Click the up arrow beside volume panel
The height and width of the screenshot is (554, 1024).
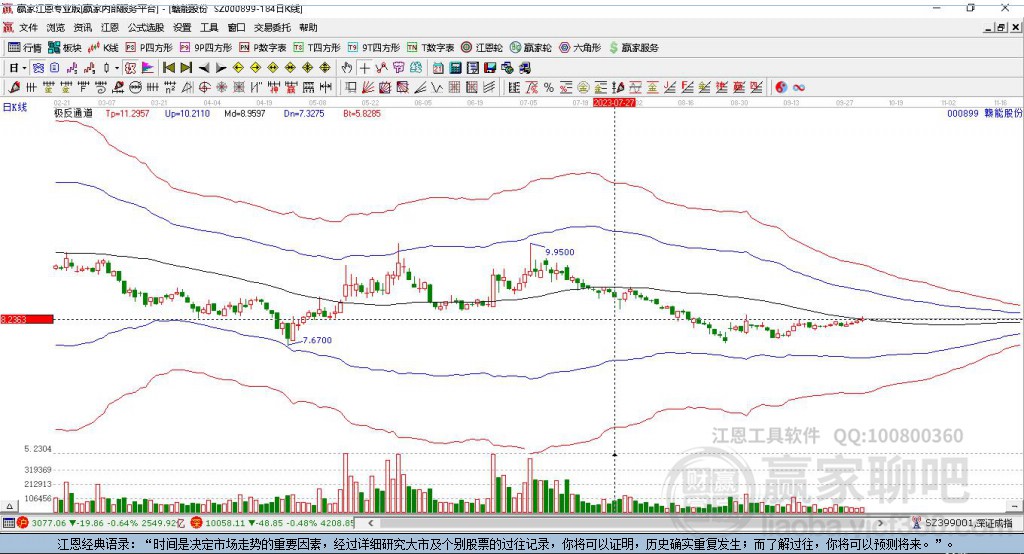pos(9,506)
